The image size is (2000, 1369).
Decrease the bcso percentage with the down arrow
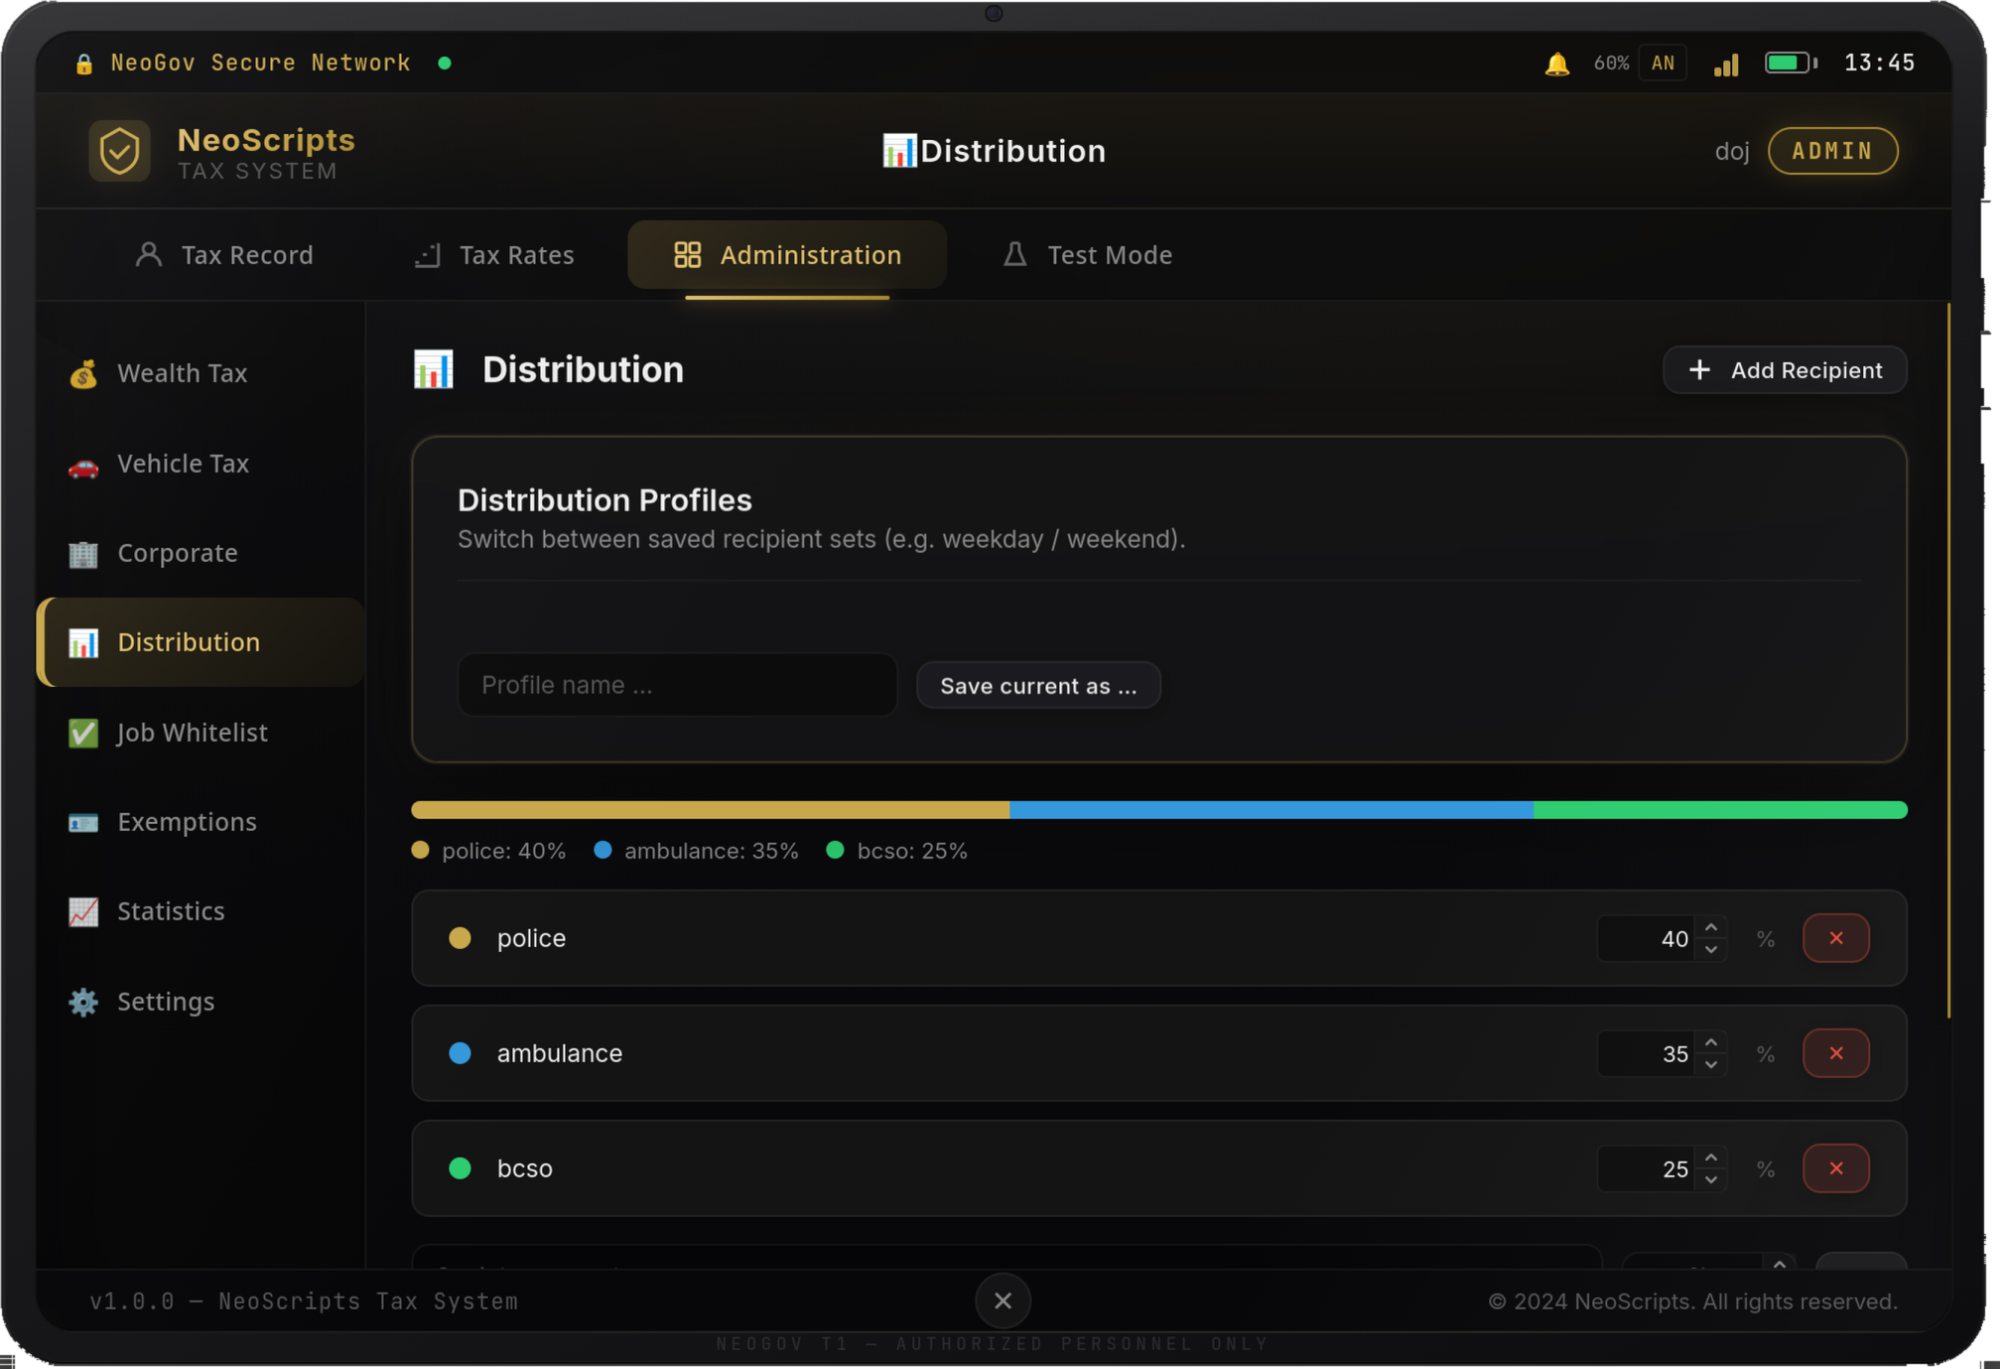[x=1711, y=1180]
